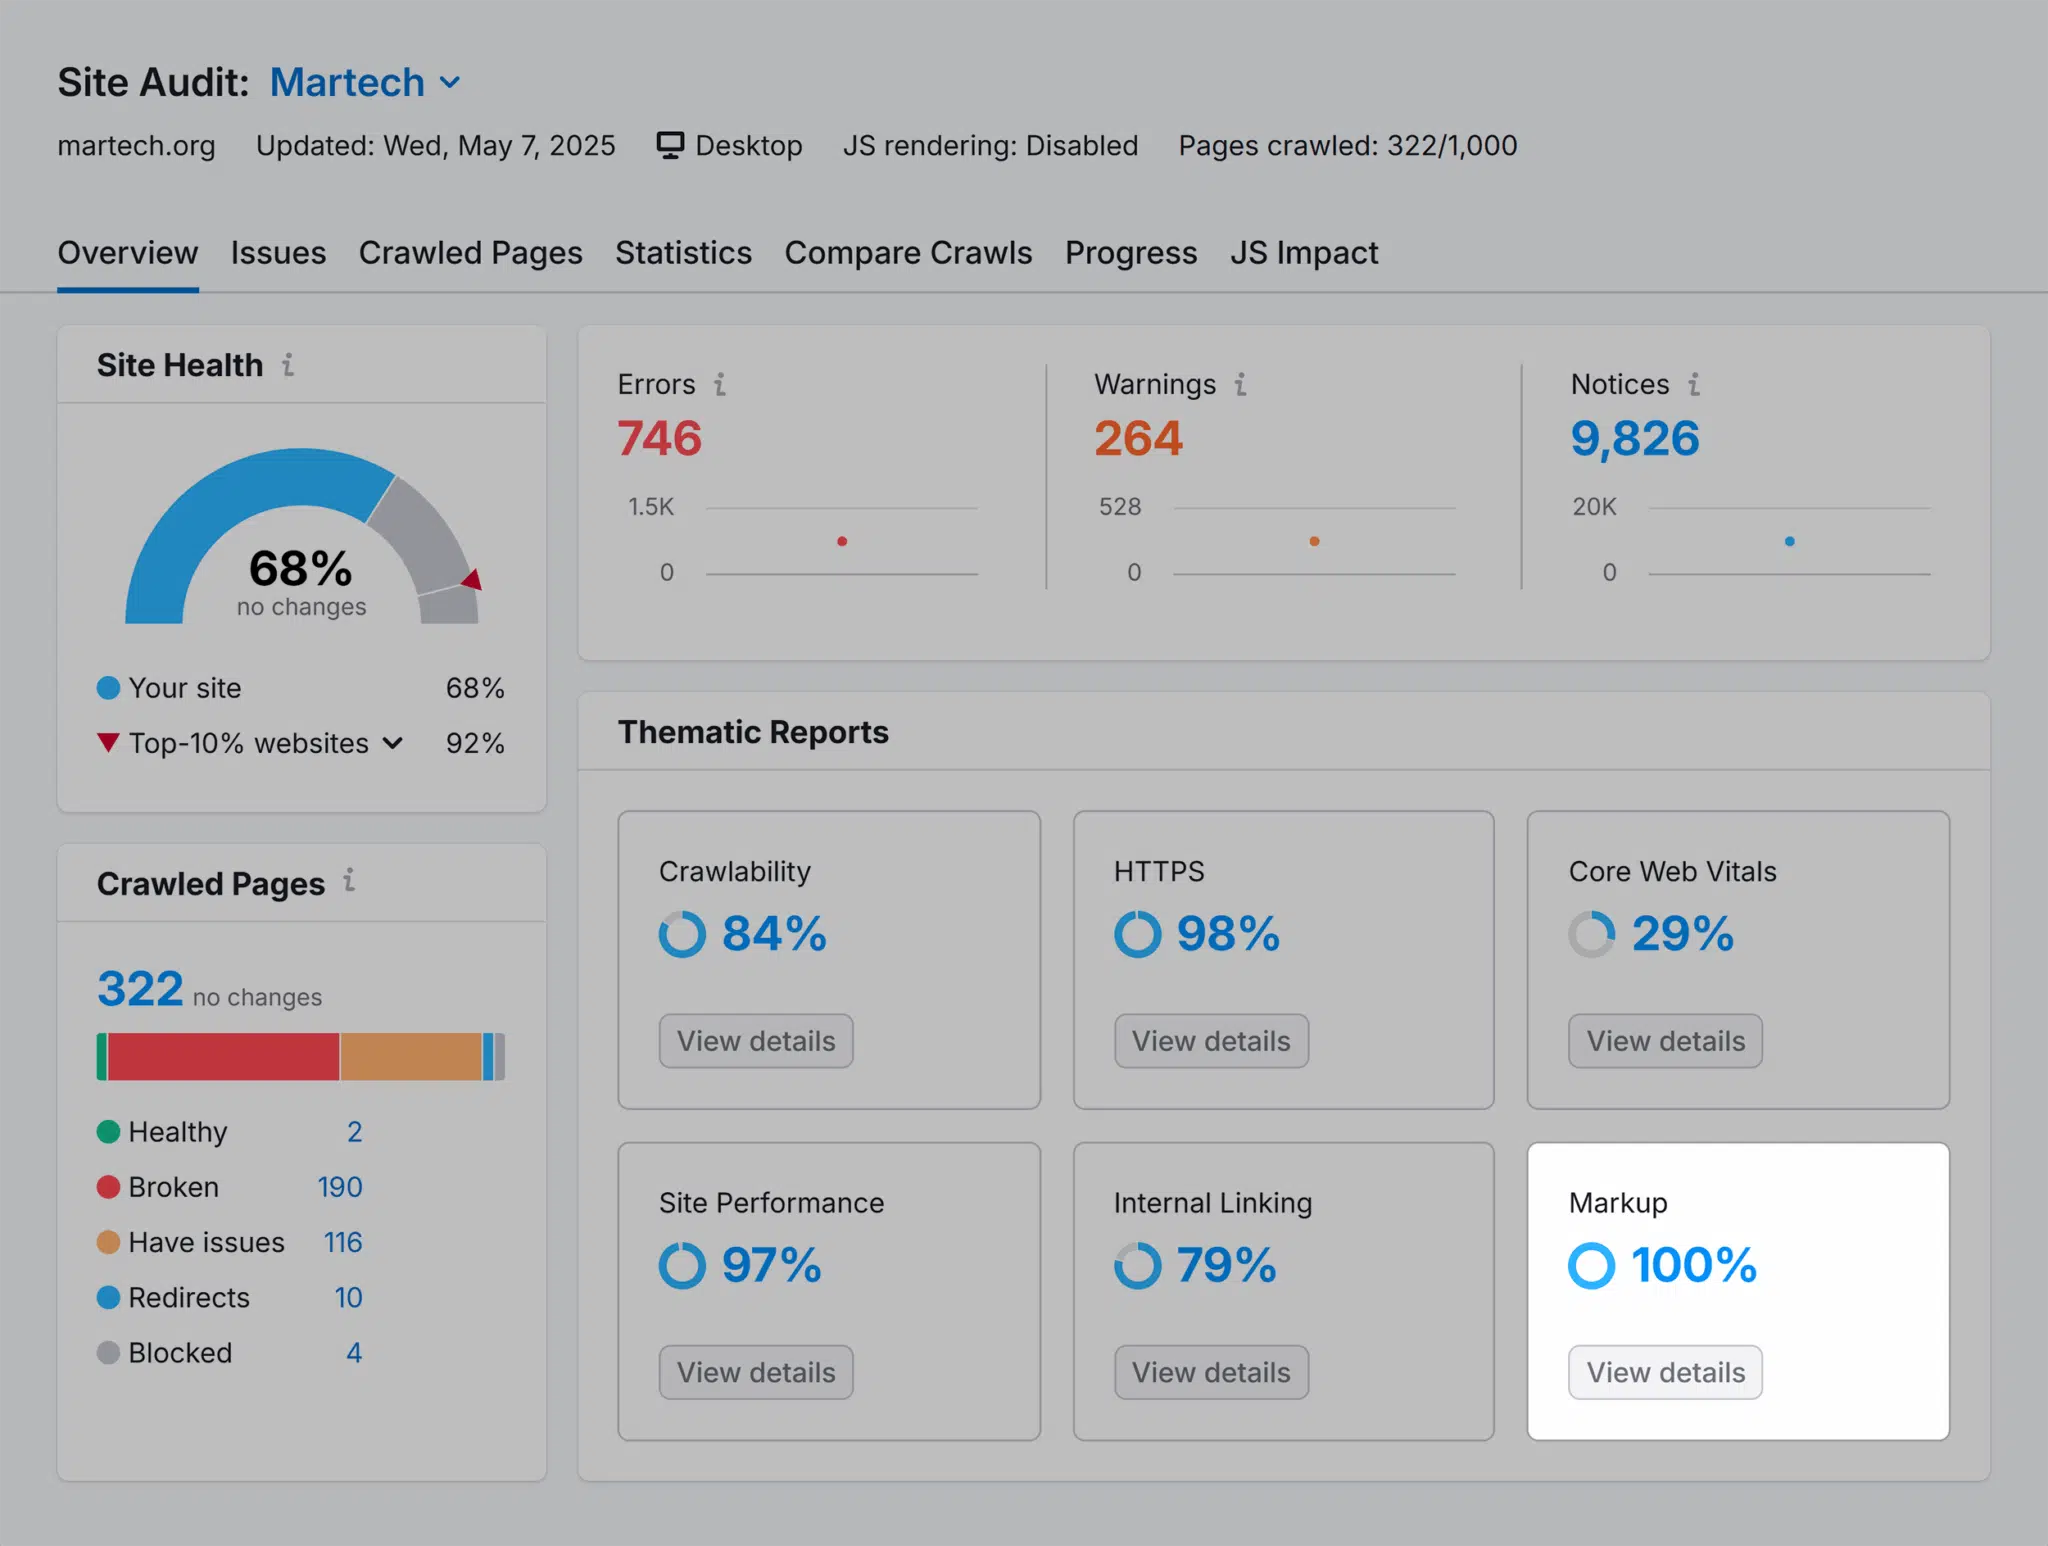
Task: Open the Crawled Pages tab
Action: tap(470, 253)
